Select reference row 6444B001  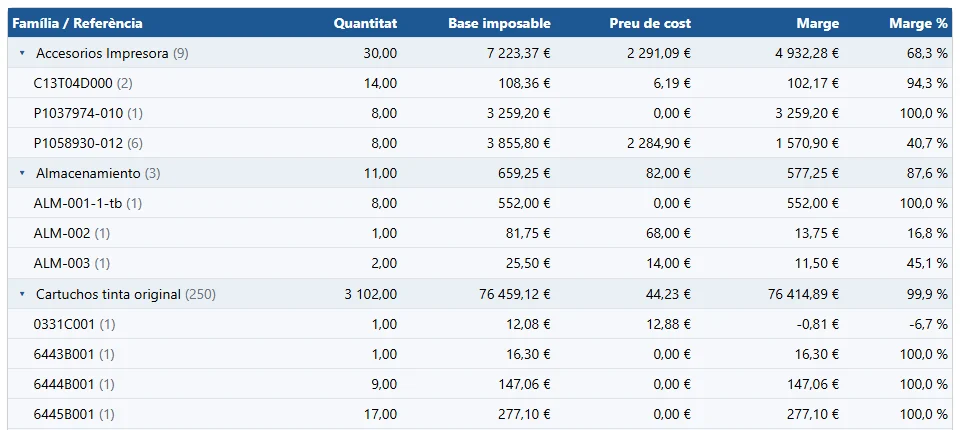pyautogui.click(x=480, y=384)
